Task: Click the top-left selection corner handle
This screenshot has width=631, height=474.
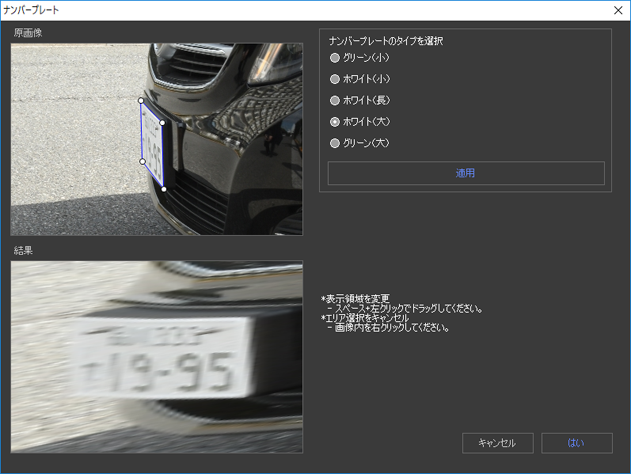Action: (x=141, y=100)
